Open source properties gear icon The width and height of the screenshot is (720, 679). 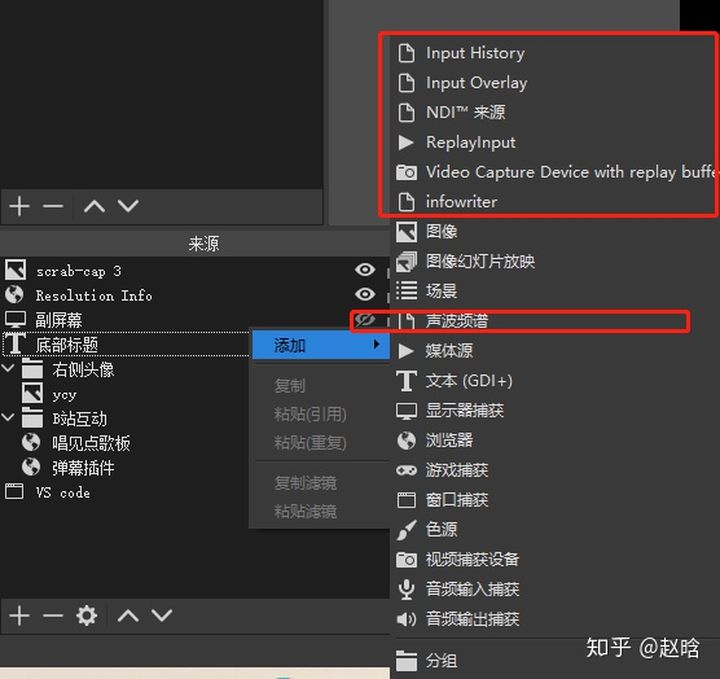87,616
